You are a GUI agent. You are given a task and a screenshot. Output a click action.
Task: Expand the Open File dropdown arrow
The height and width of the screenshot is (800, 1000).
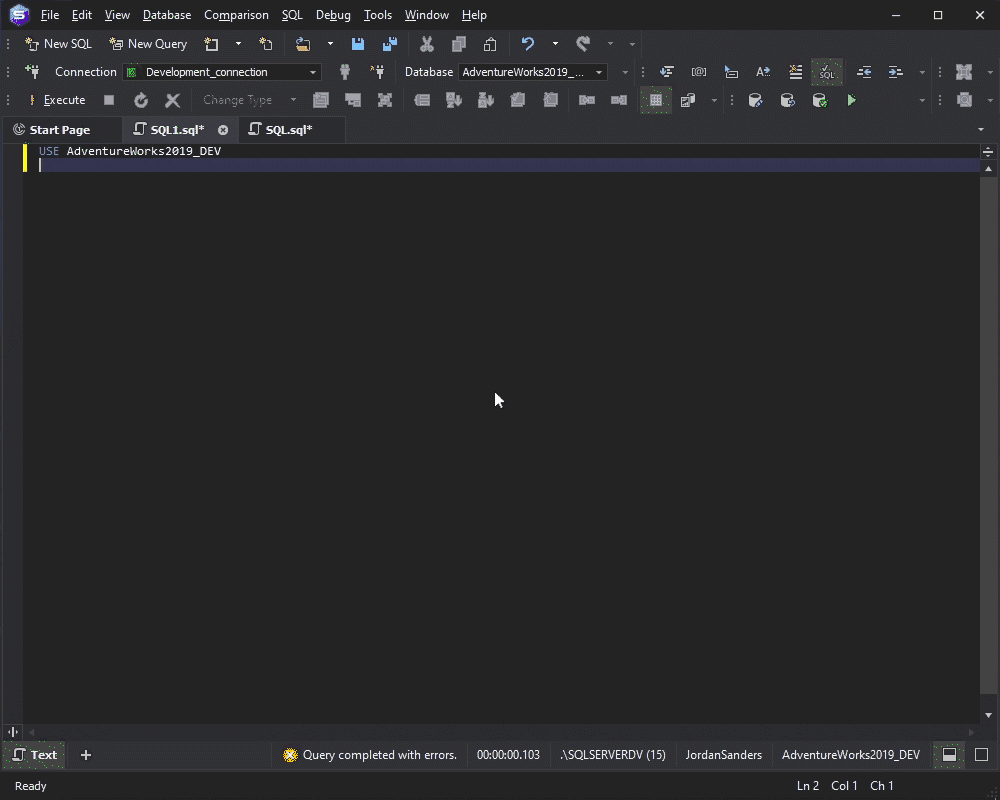(x=330, y=44)
